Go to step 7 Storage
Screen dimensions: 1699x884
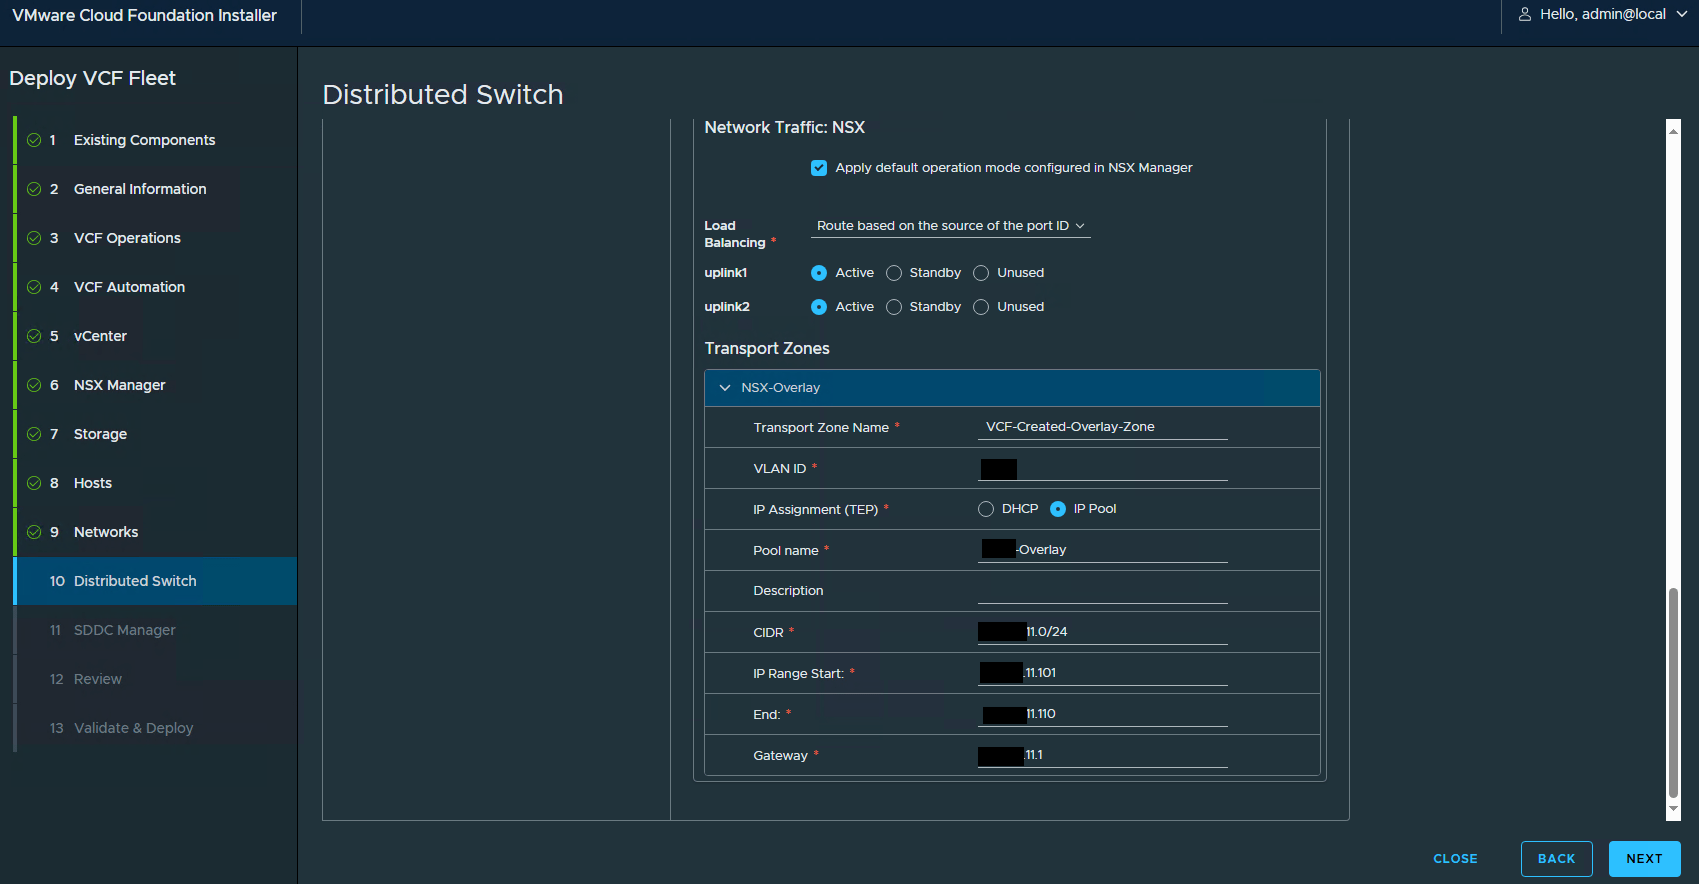[156, 434]
